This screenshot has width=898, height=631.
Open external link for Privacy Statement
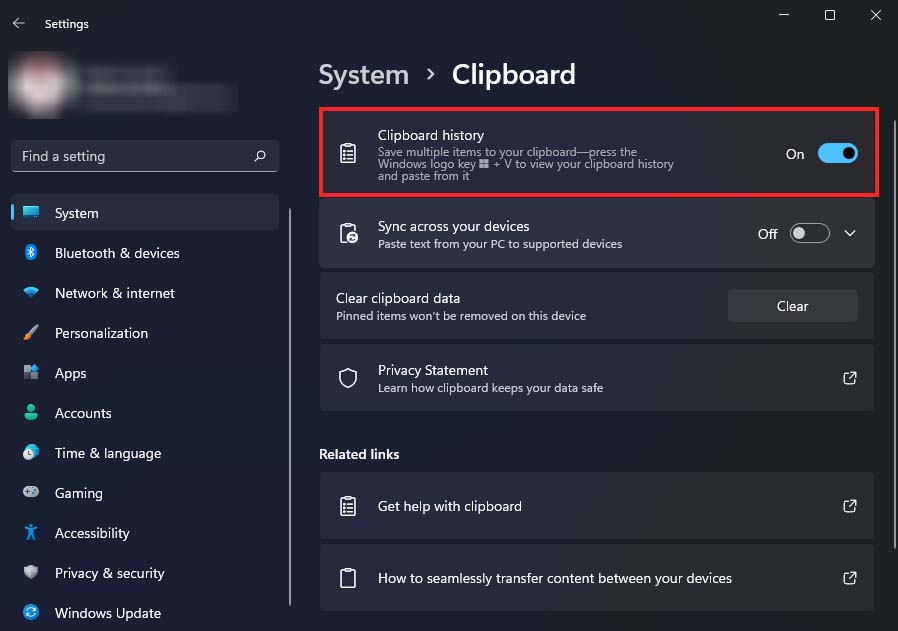(849, 378)
